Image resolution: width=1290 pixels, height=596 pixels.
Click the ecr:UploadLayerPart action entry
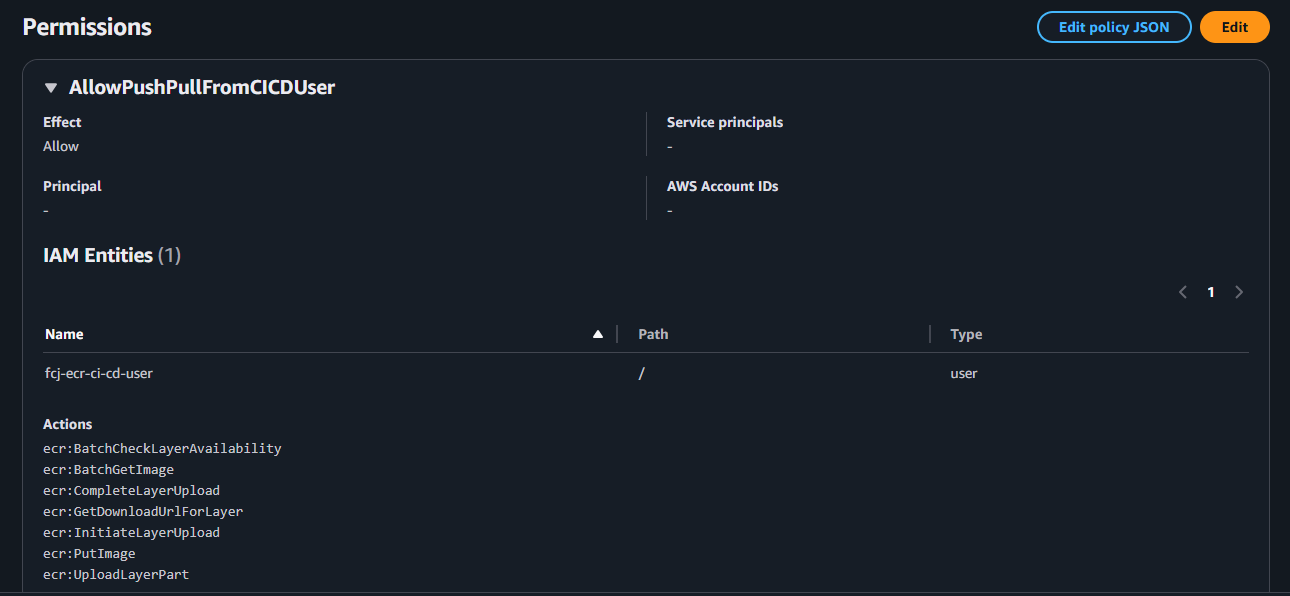click(116, 574)
